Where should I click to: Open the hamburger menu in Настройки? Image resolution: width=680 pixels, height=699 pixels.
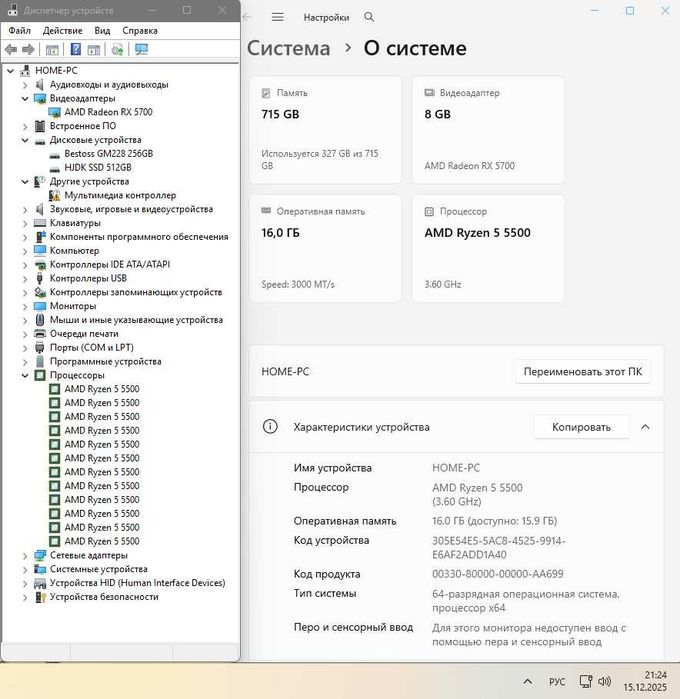pyautogui.click(x=278, y=17)
